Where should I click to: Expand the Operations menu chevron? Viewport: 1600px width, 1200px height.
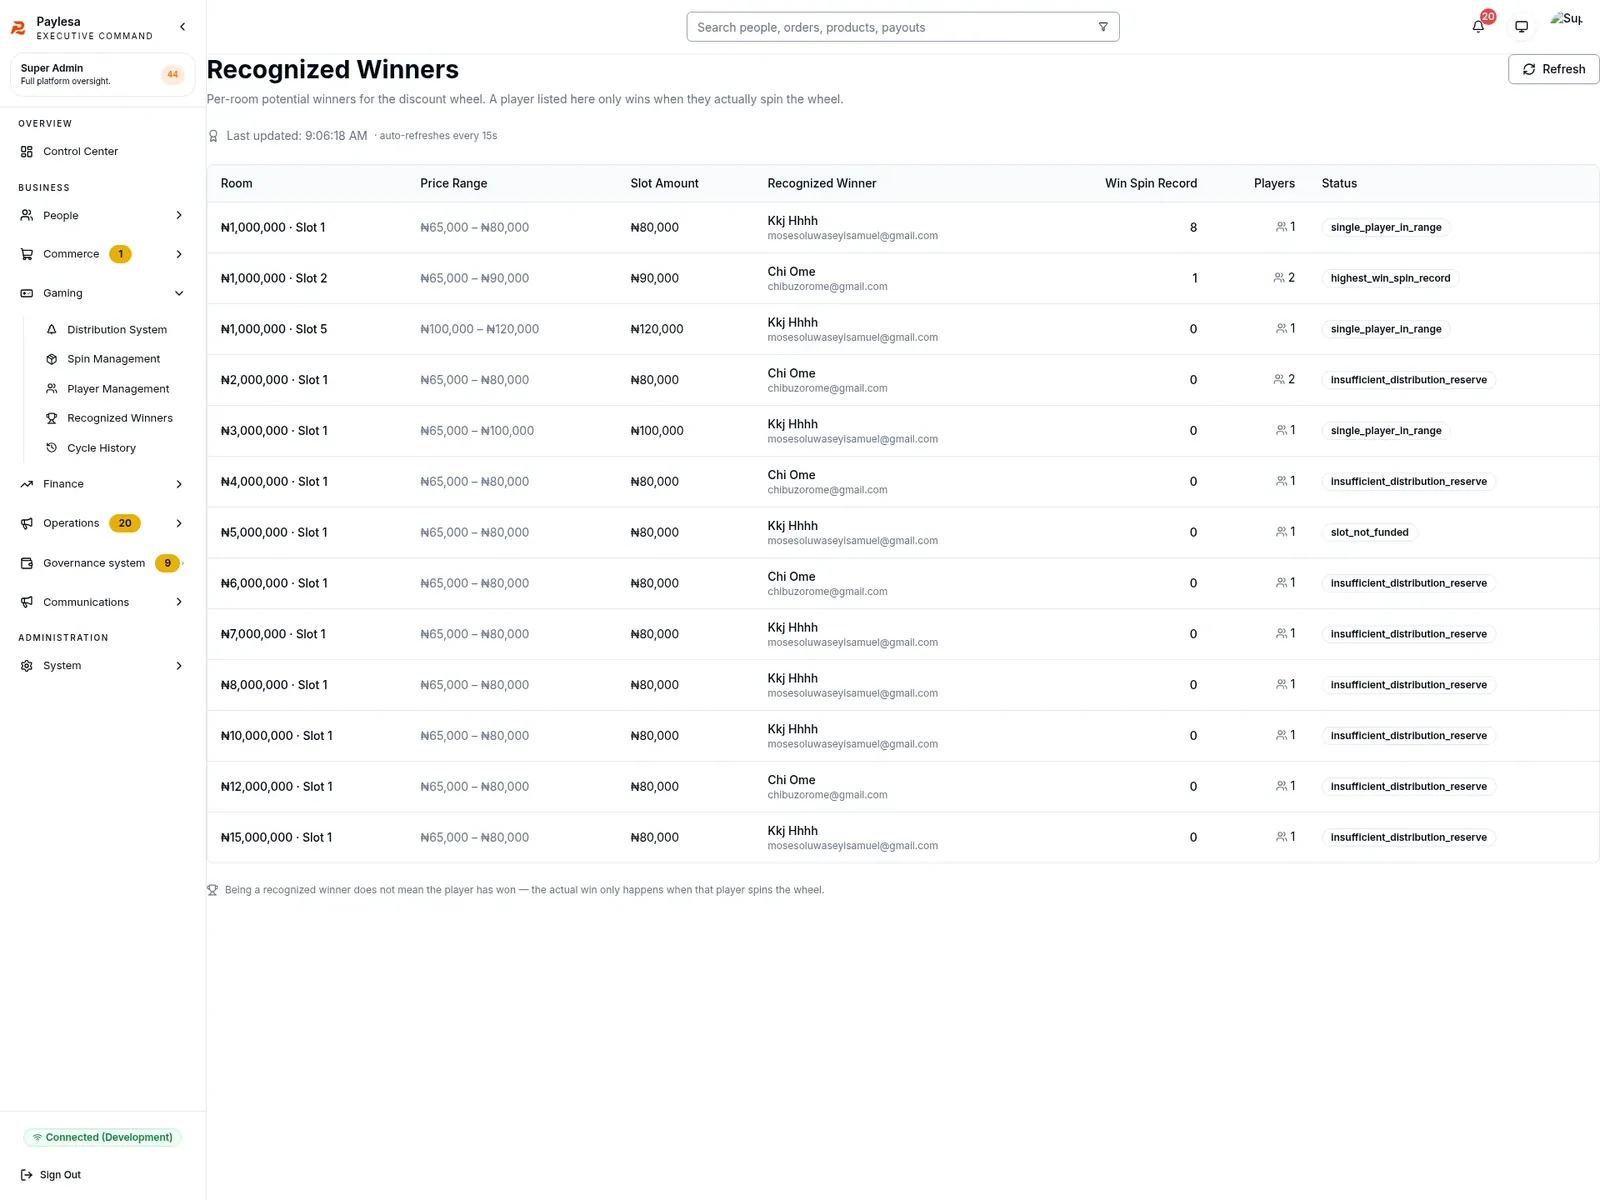click(179, 523)
